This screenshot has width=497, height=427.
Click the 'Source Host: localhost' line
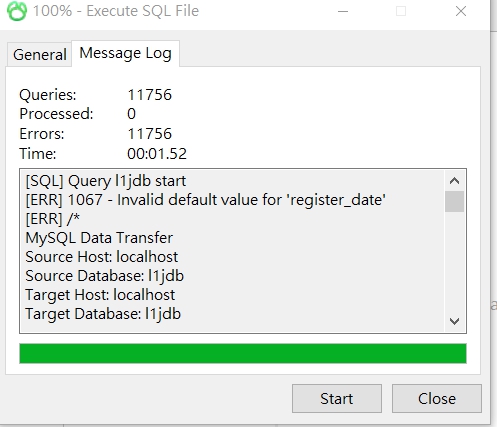coord(102,257)
